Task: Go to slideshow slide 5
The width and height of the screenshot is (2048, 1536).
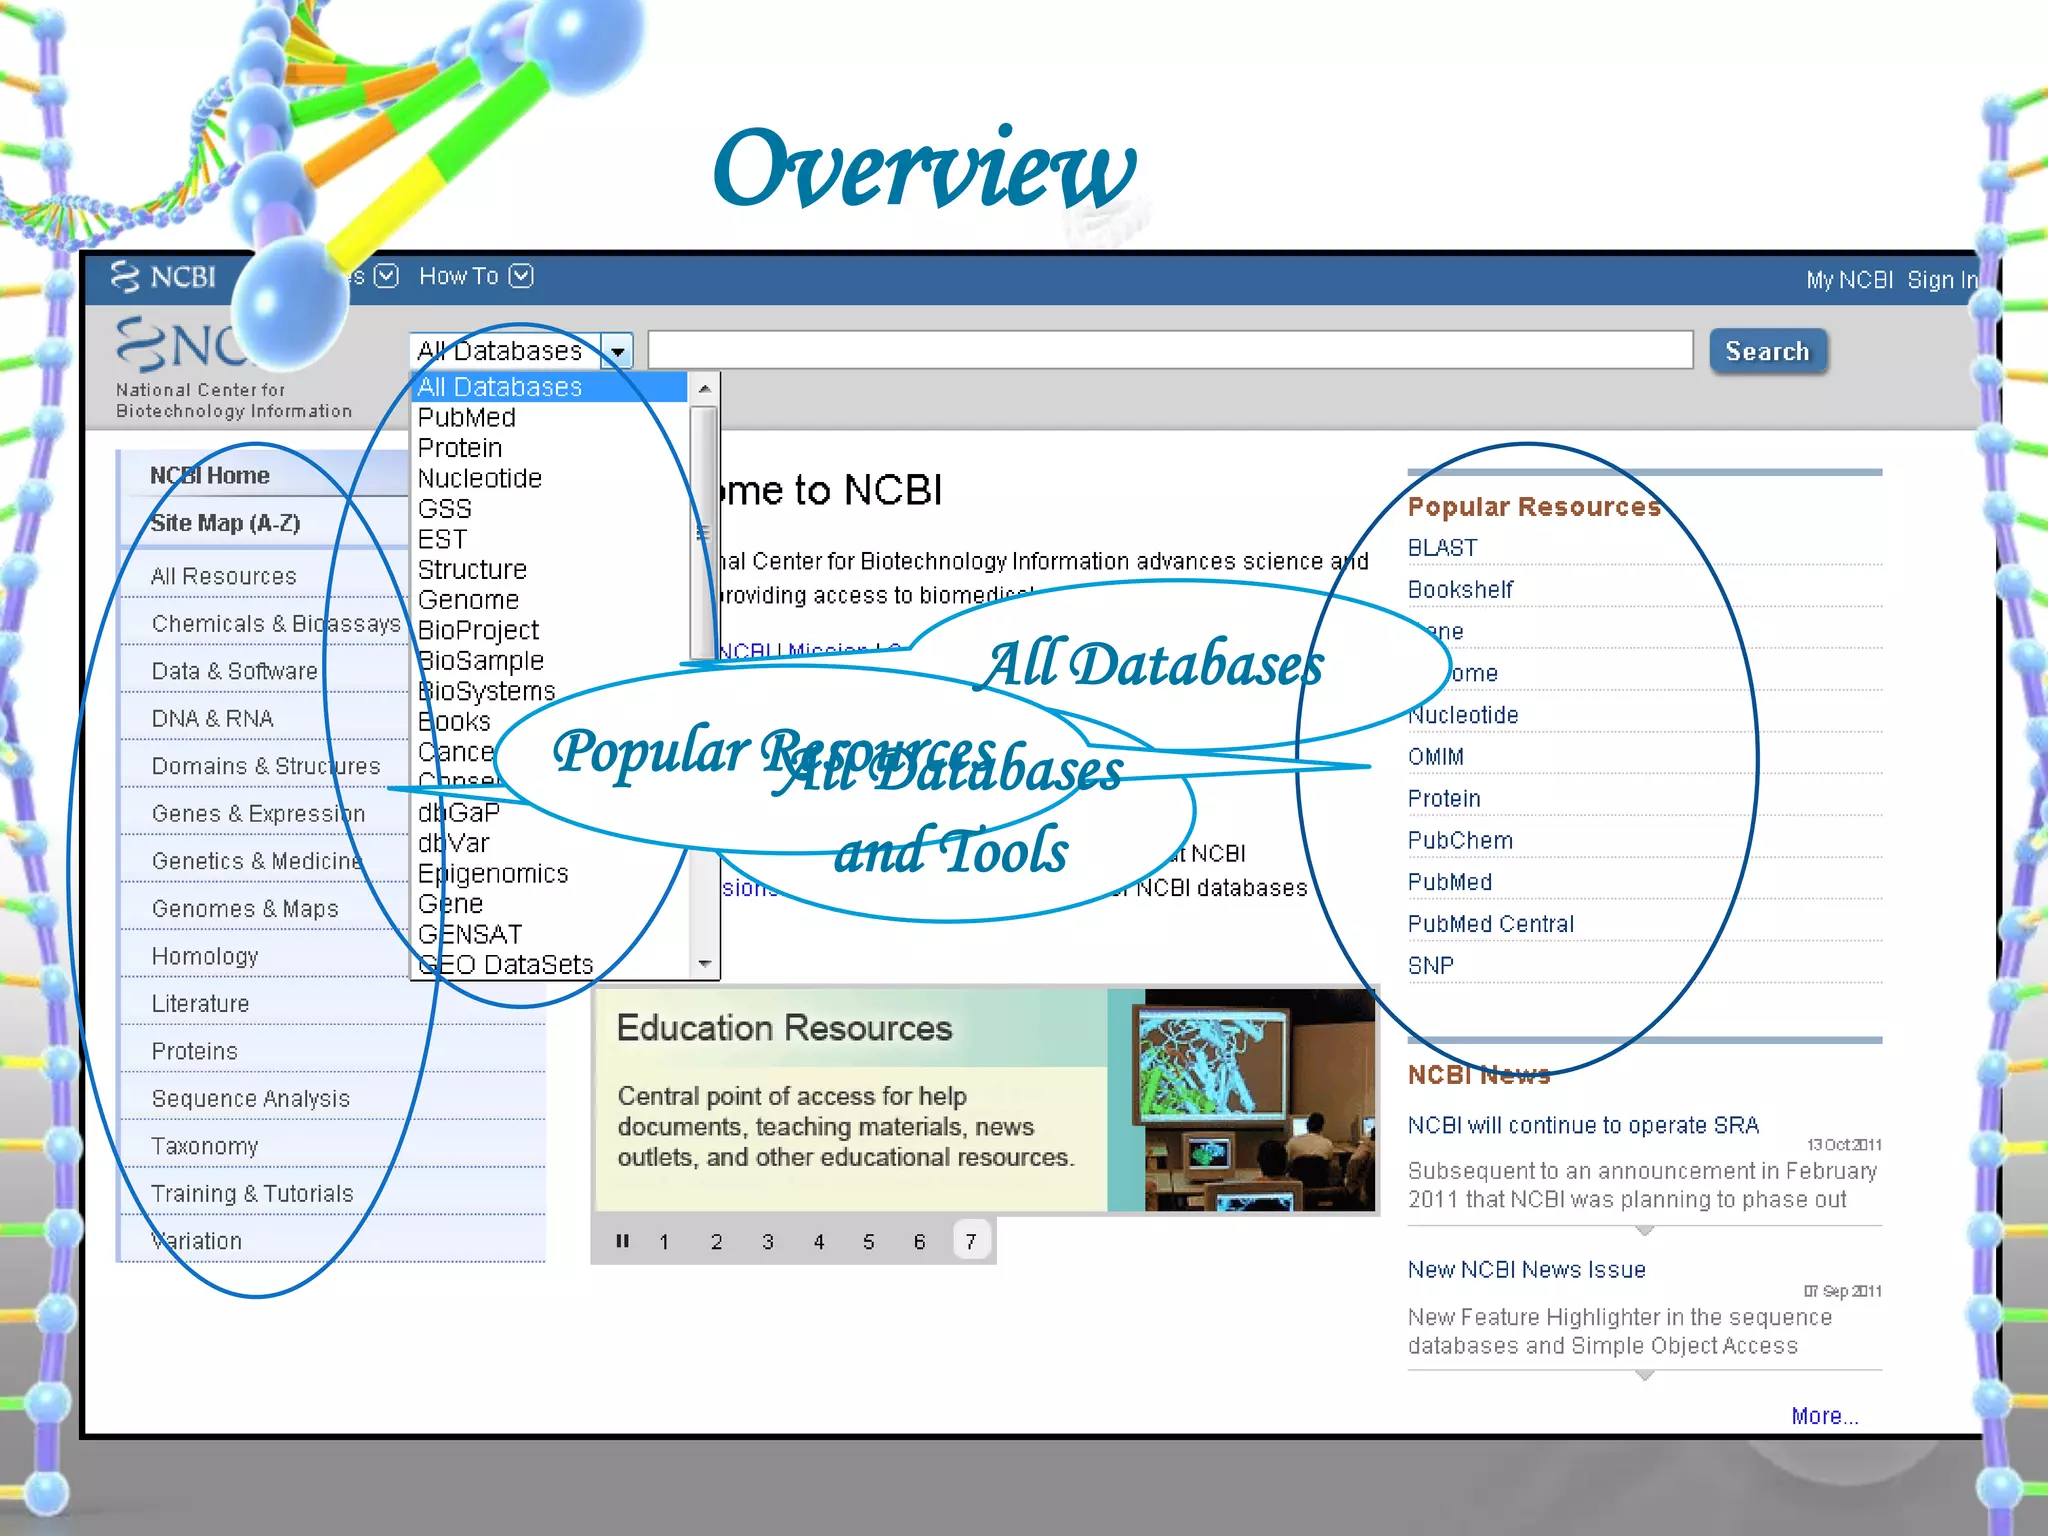Action: 868,1242
